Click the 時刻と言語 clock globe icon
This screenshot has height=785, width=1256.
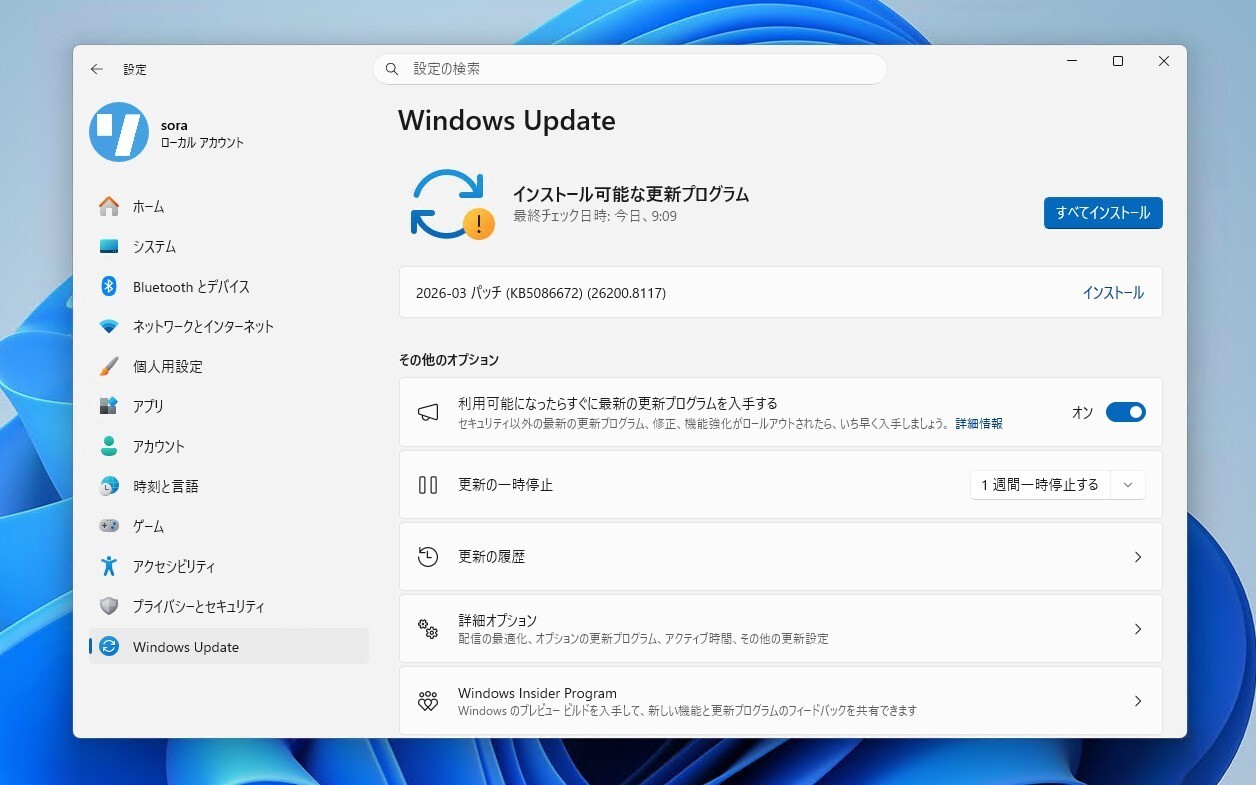pyautogui.click(x=109, y=486)
